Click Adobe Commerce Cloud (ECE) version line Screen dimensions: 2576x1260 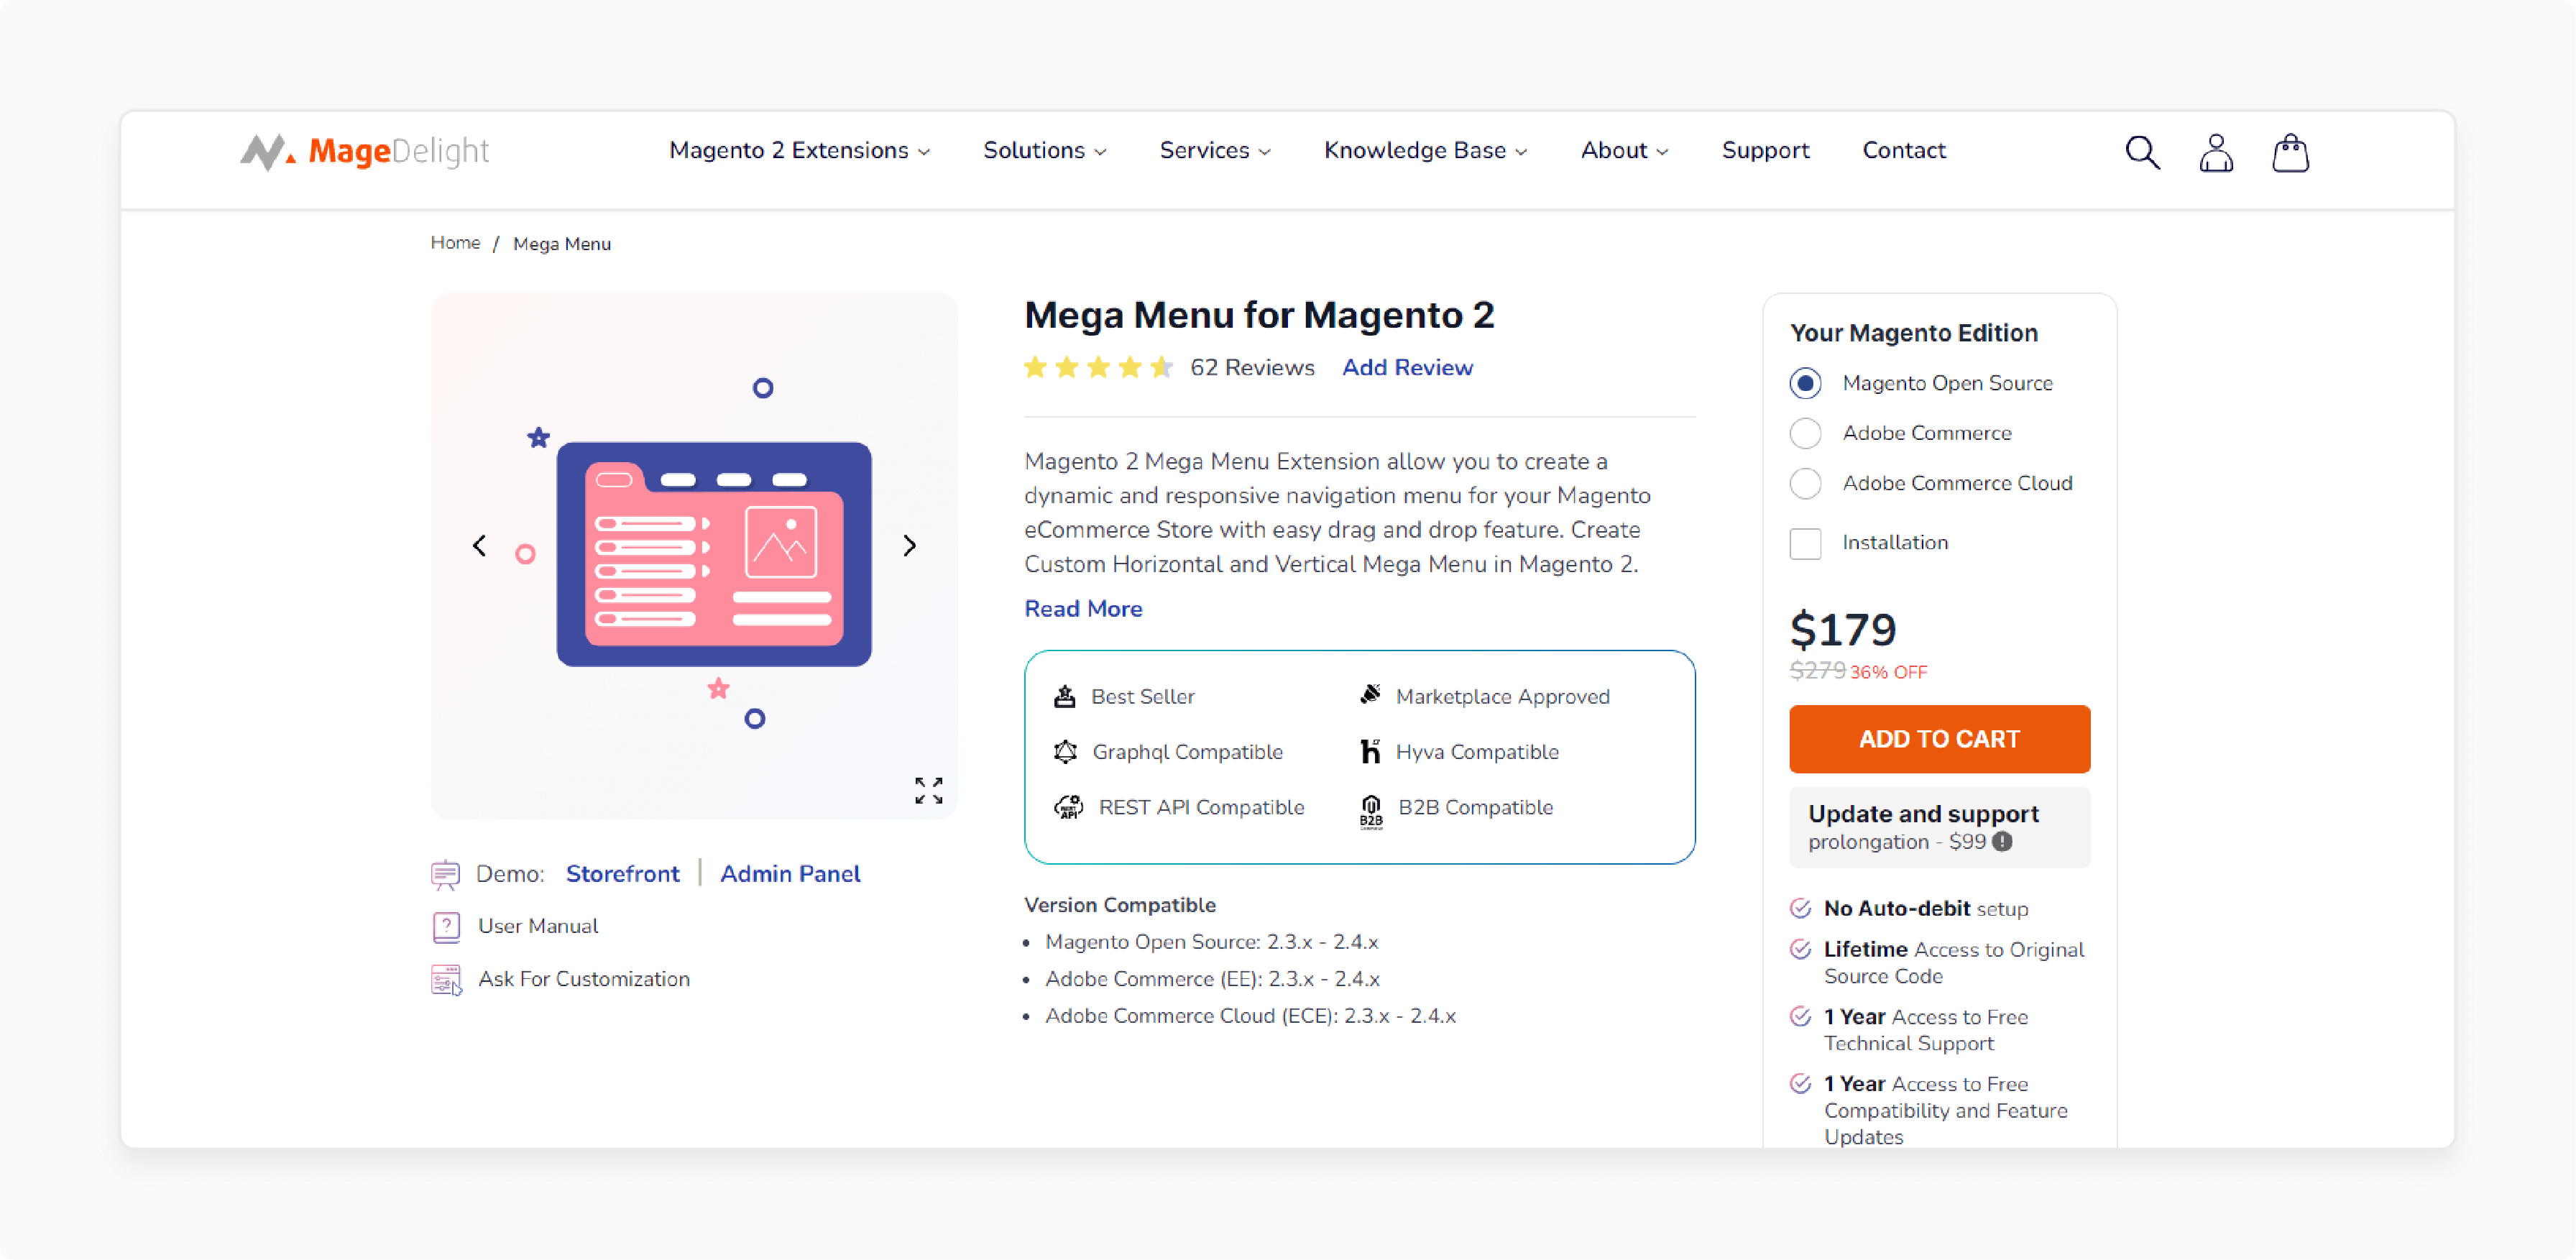(1250, 1015)
